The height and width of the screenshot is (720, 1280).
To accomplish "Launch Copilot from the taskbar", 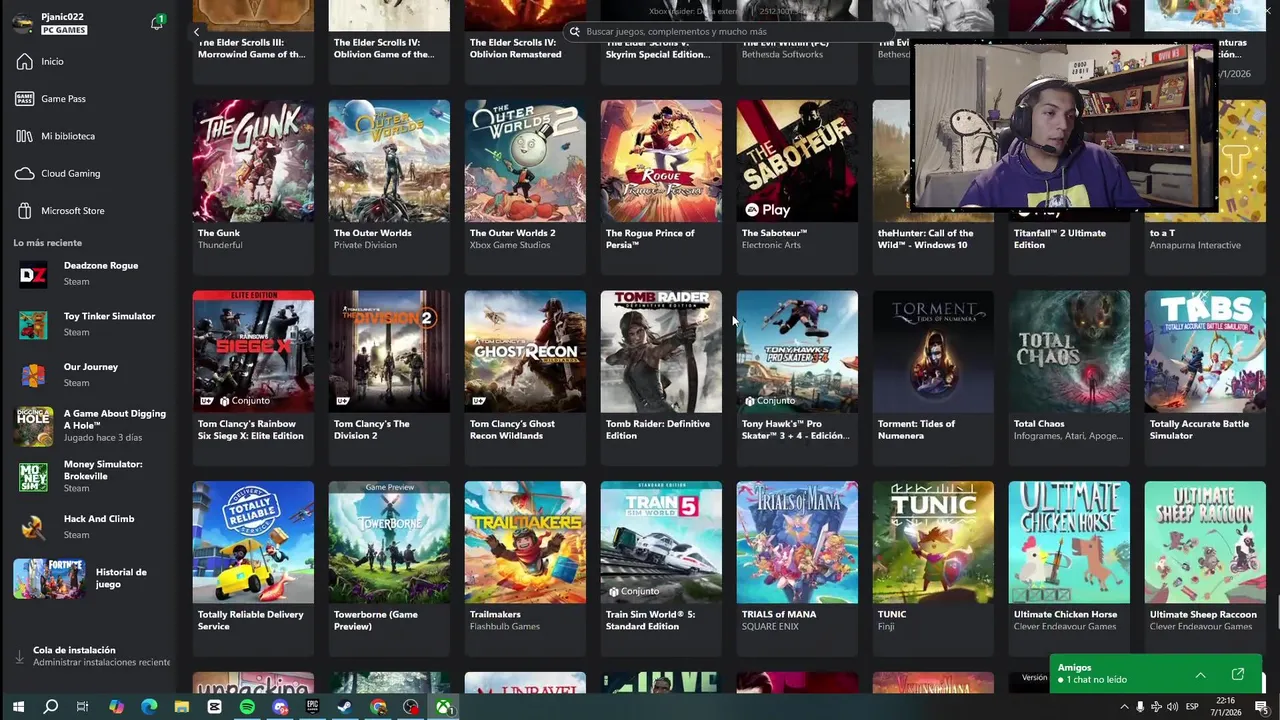I will click(116, 707).
